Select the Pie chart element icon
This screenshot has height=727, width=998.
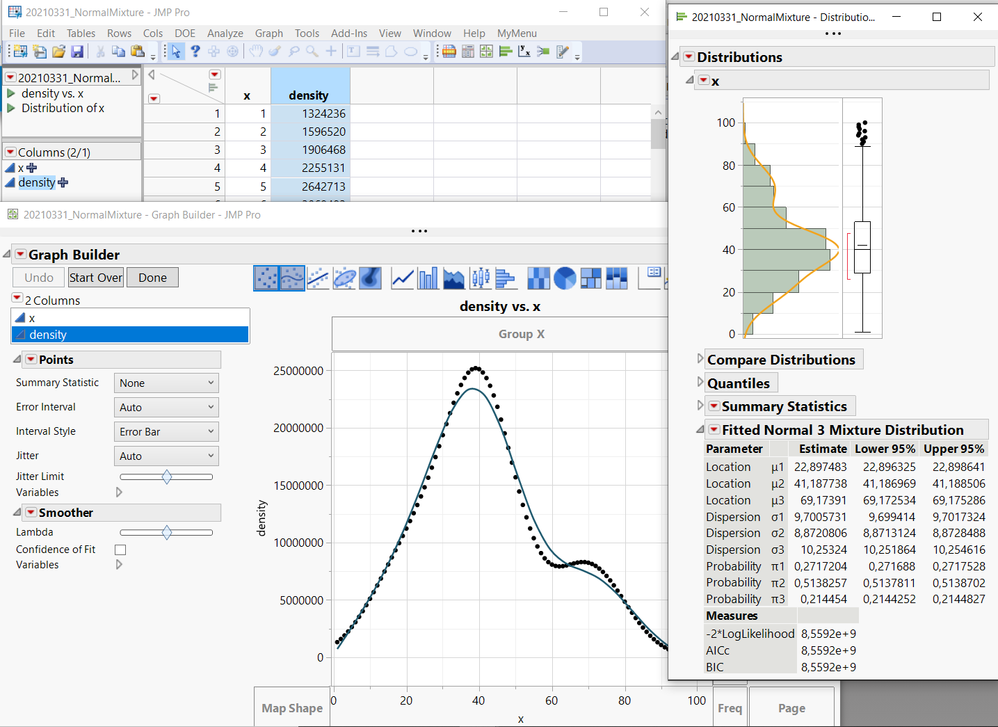pyautogui.click(x=565, y=277)
